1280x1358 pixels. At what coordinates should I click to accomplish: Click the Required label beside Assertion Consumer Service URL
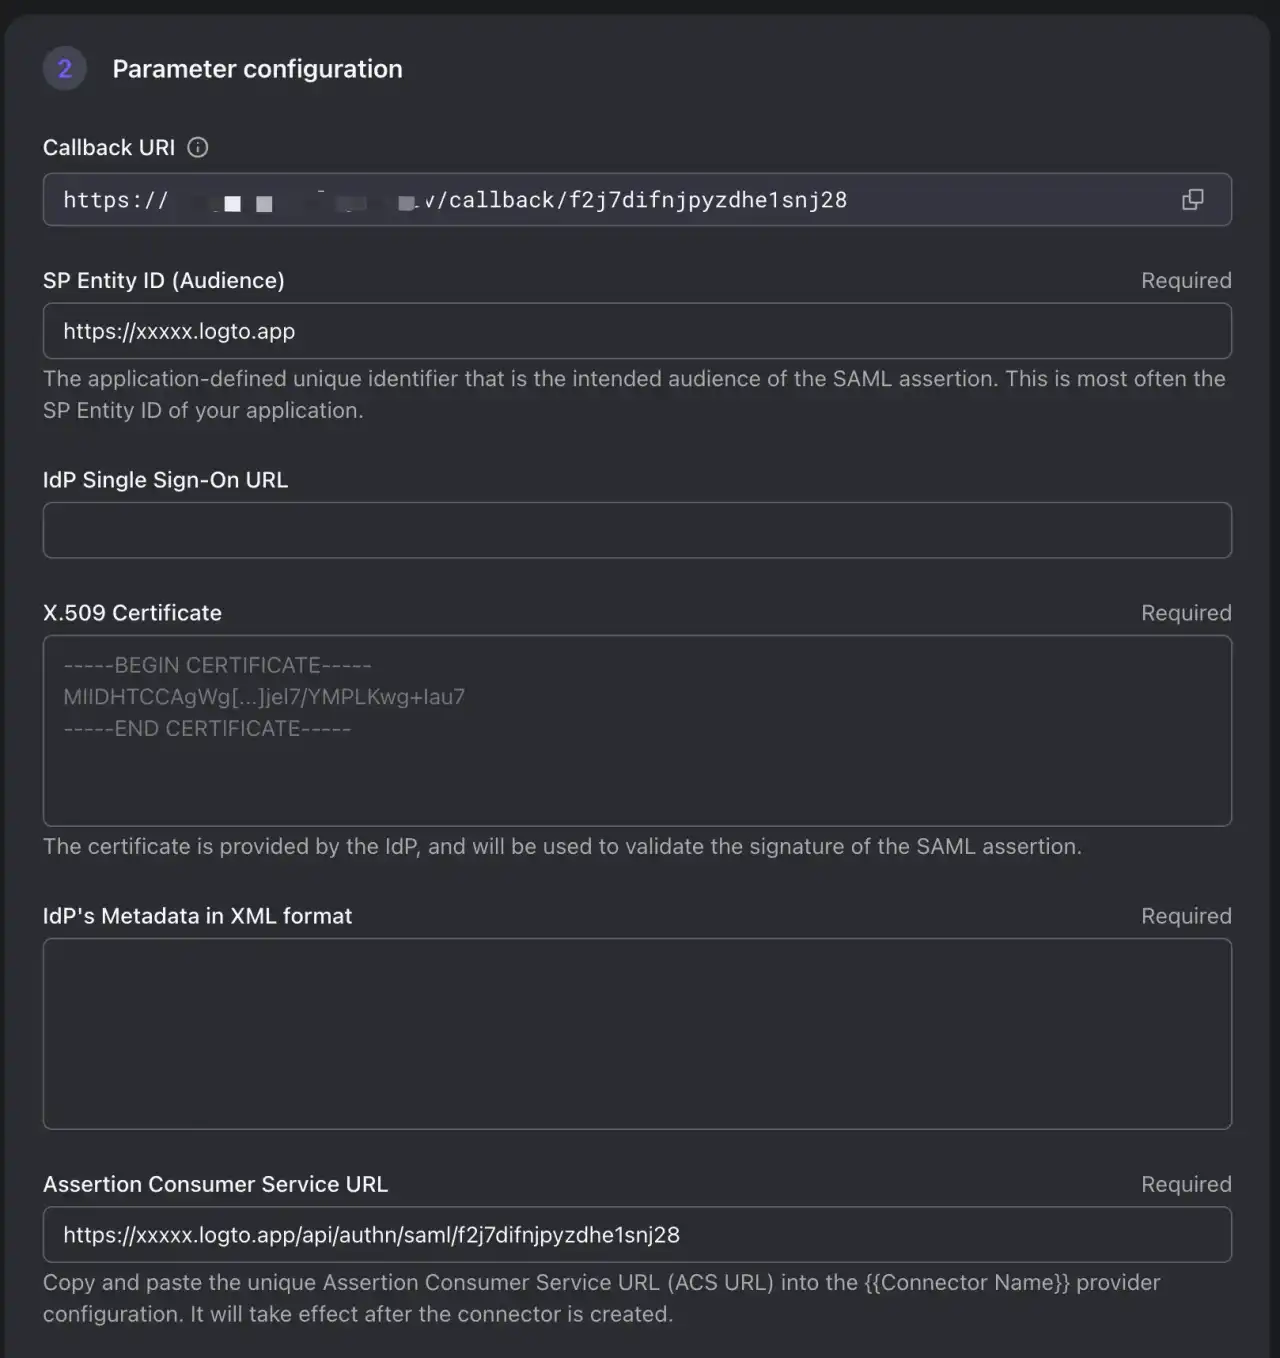click(1186, 1184)
